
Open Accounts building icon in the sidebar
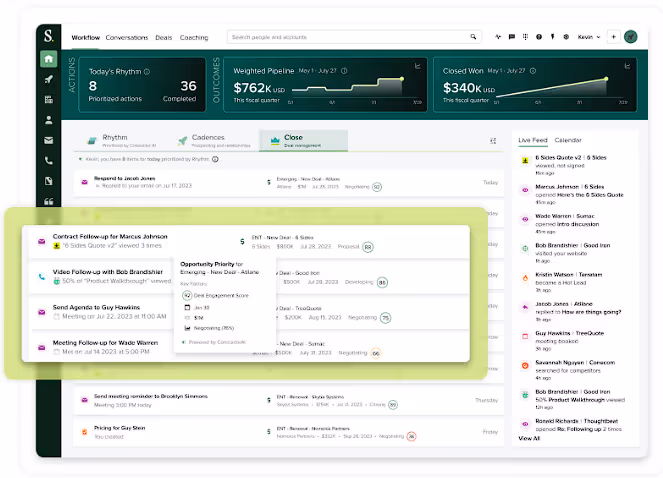tap(49, 99)
